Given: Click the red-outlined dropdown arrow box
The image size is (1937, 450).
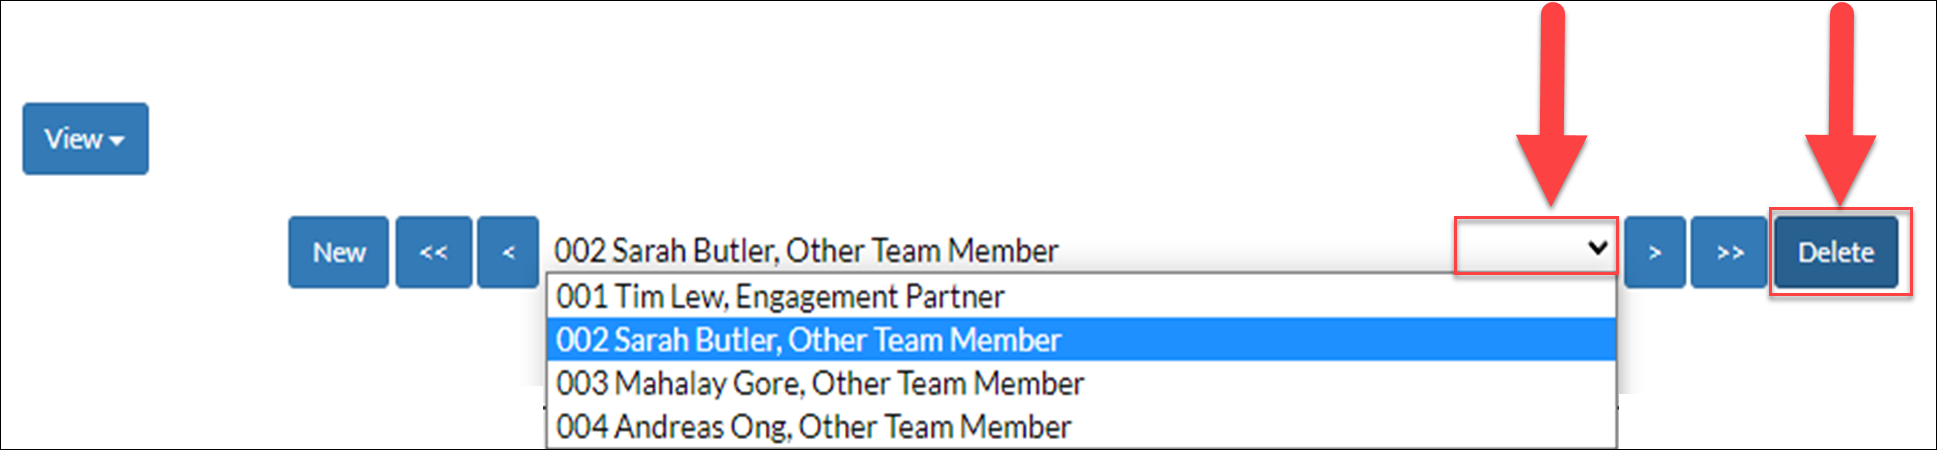Looking at the screenshot, I should coord(1536,246).
